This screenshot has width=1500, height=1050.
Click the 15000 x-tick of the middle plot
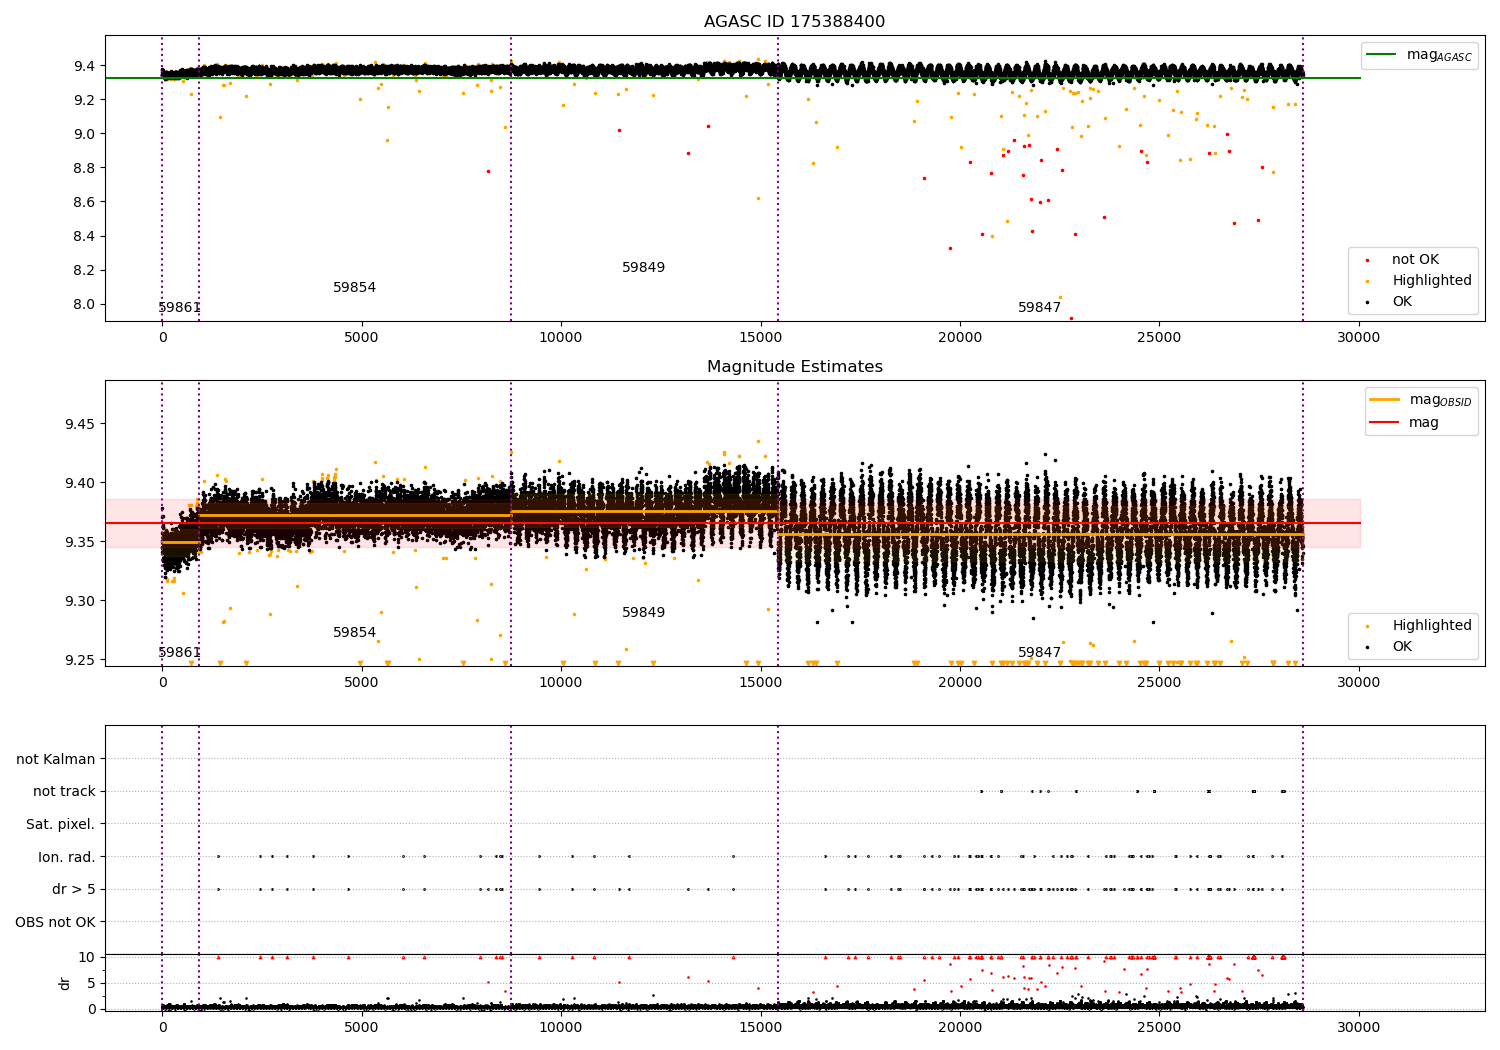(x=760, y=682)
